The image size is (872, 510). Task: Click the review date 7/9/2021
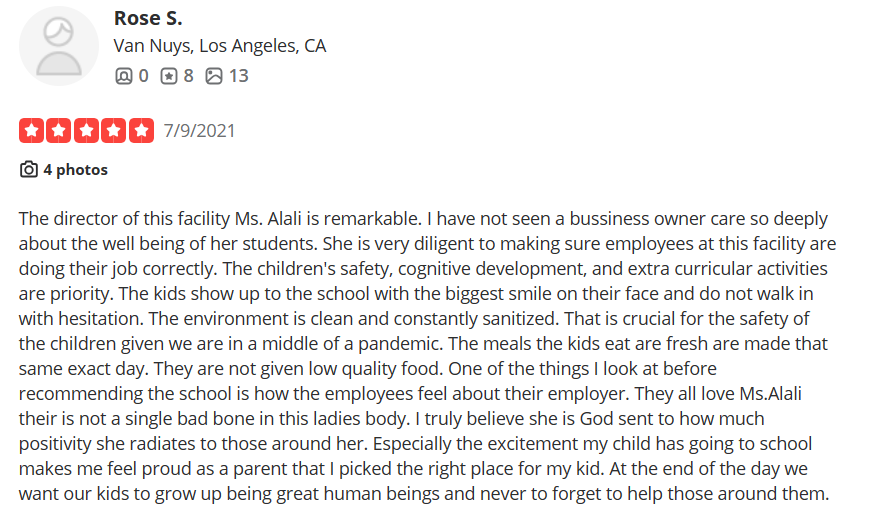199,131
